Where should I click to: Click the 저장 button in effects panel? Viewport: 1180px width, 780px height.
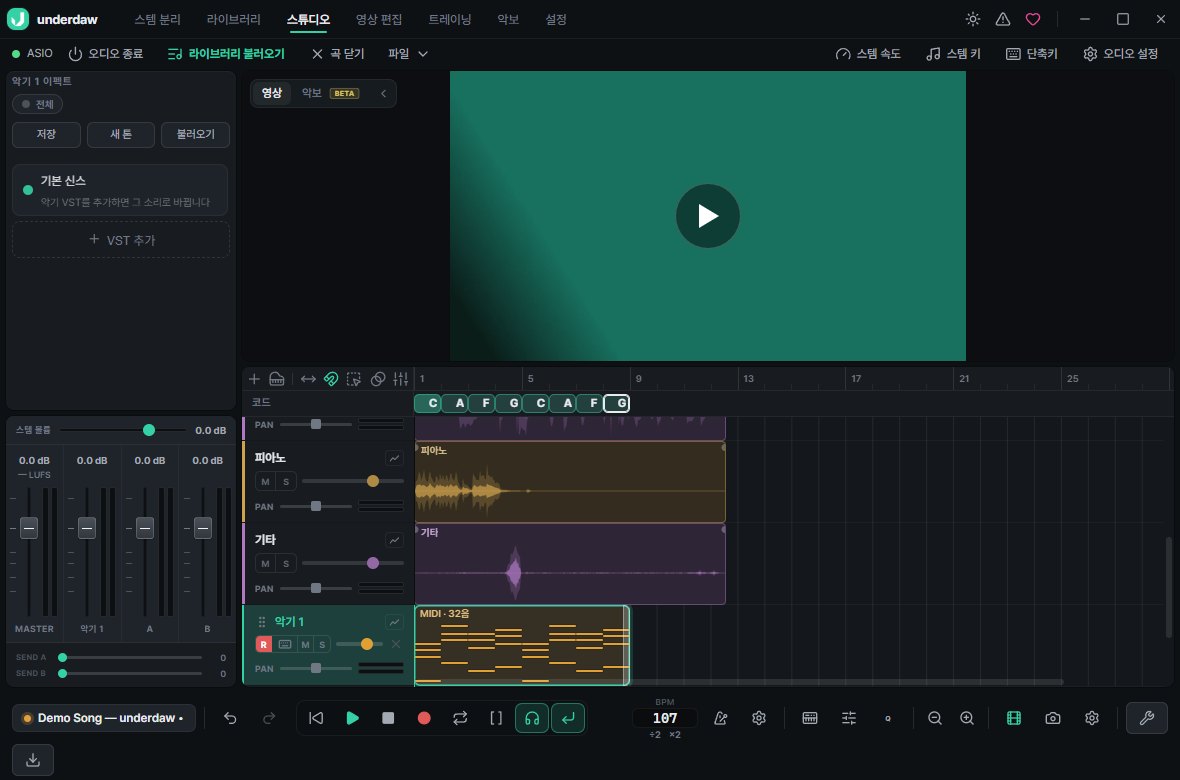tap(47, 135)
